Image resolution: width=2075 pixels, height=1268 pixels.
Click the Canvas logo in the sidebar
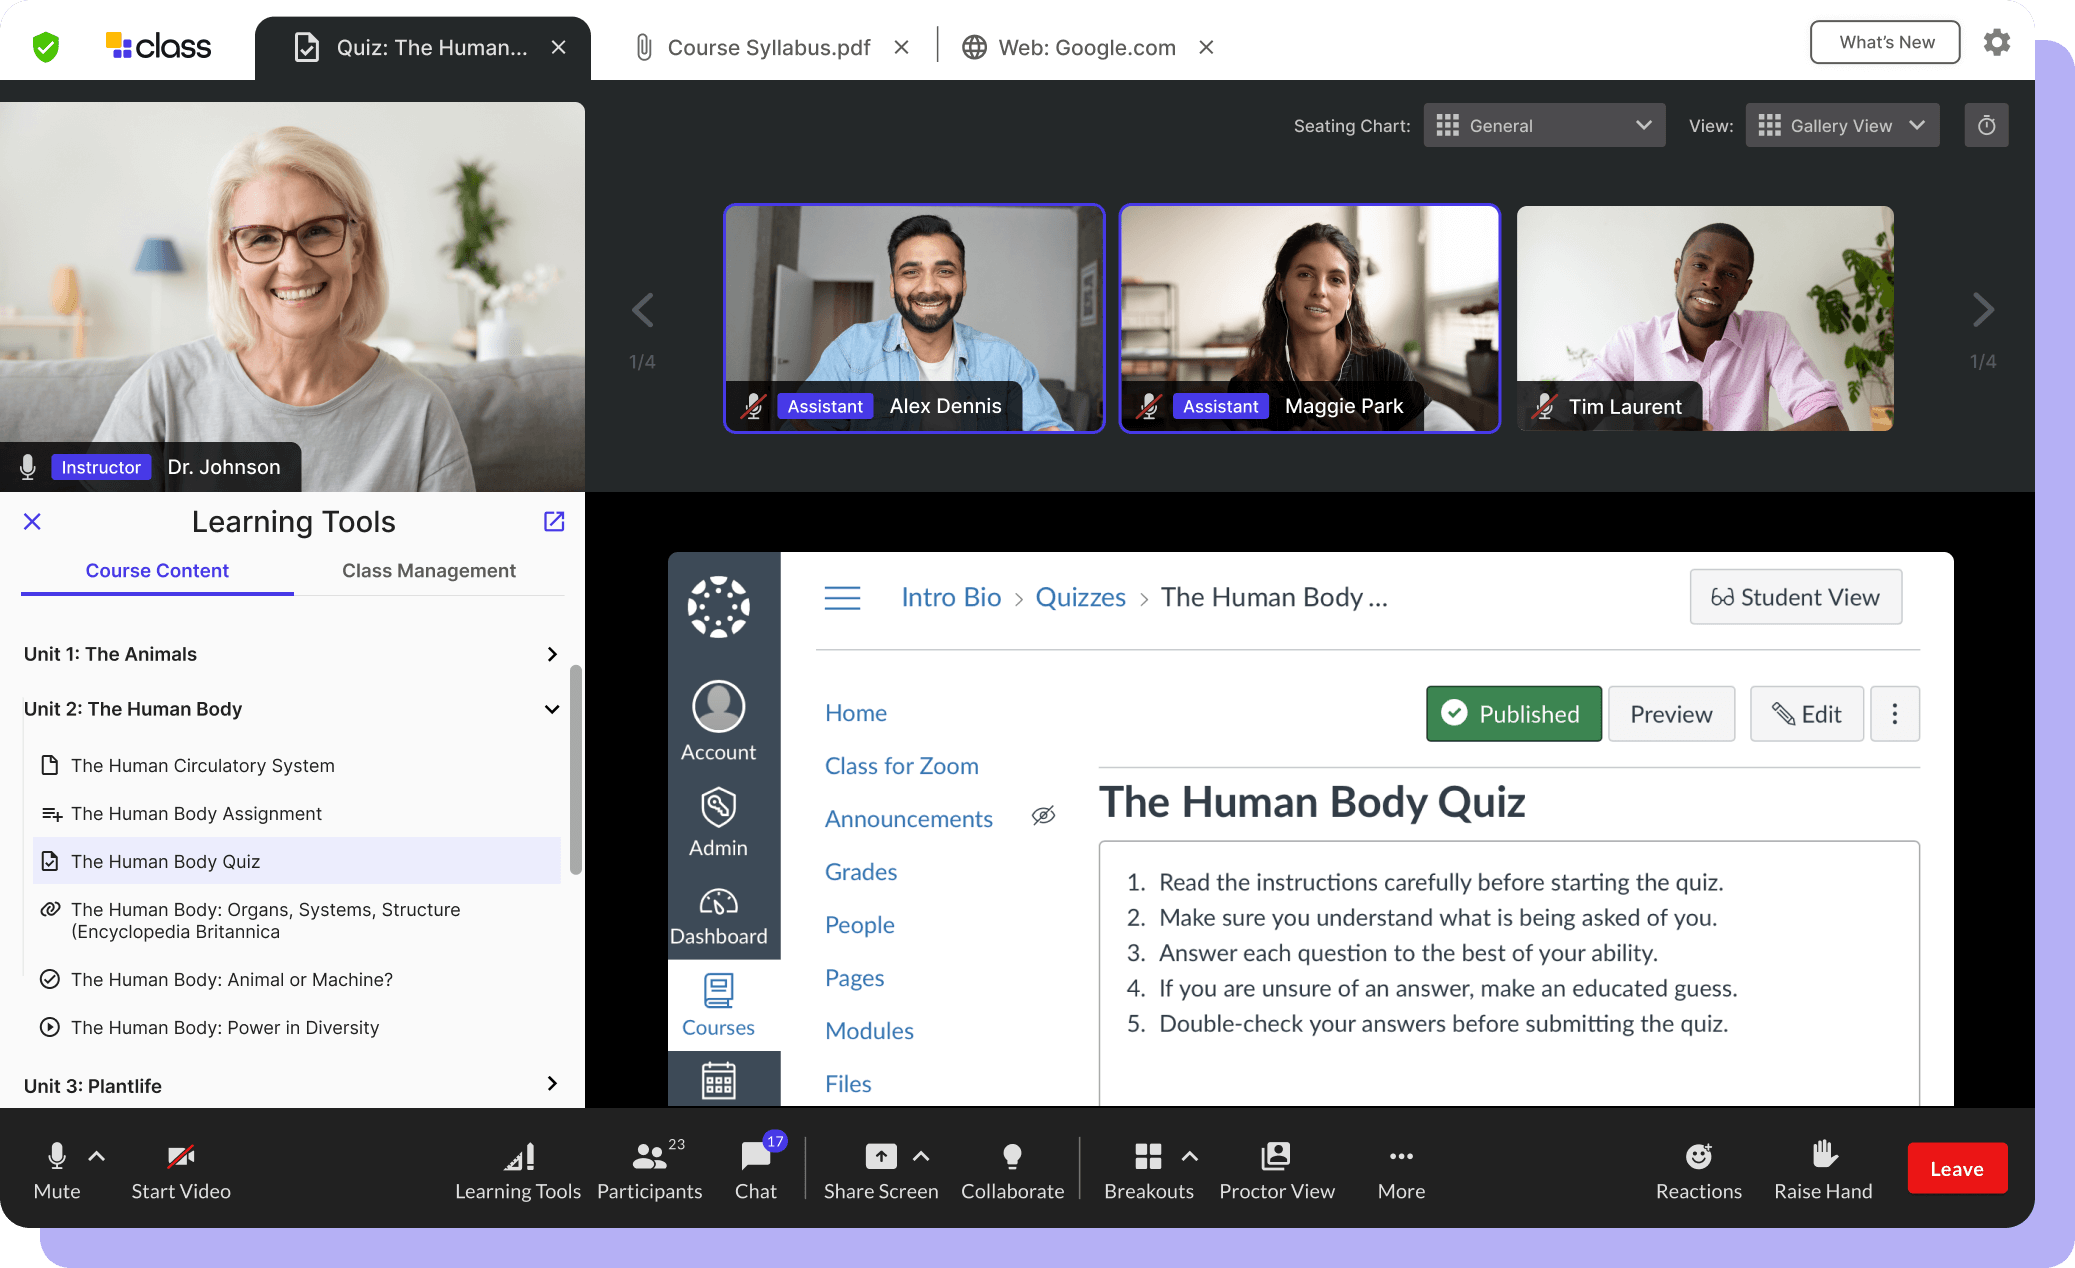pos(718,607)
